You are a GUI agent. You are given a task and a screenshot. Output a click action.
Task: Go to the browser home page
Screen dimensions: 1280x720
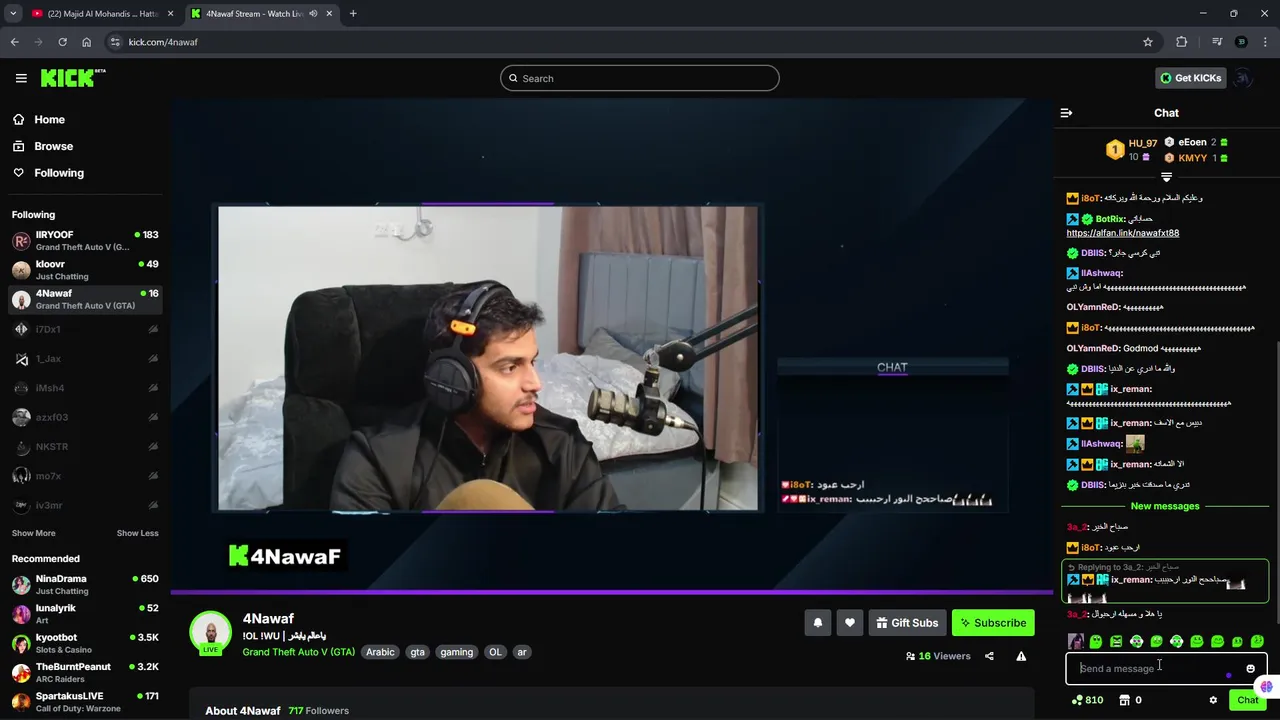[x=86, y=42]
